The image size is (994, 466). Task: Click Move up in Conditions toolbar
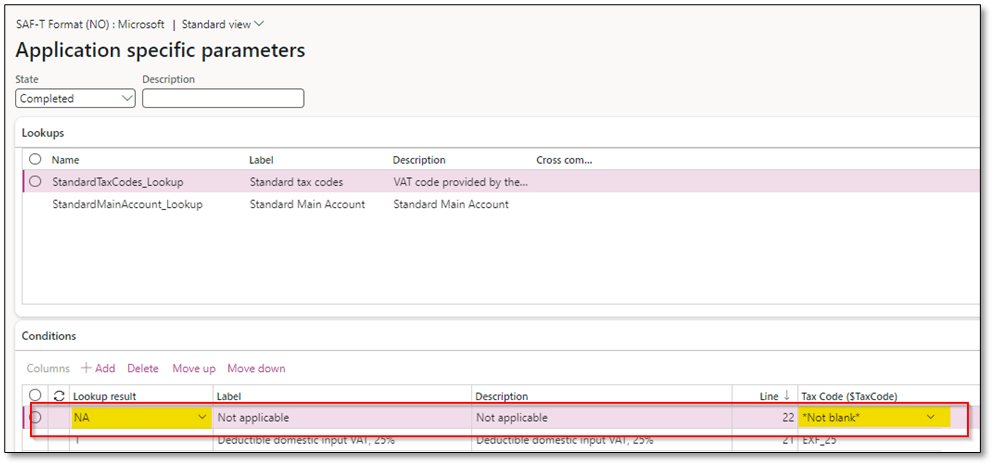pos(194,369)
